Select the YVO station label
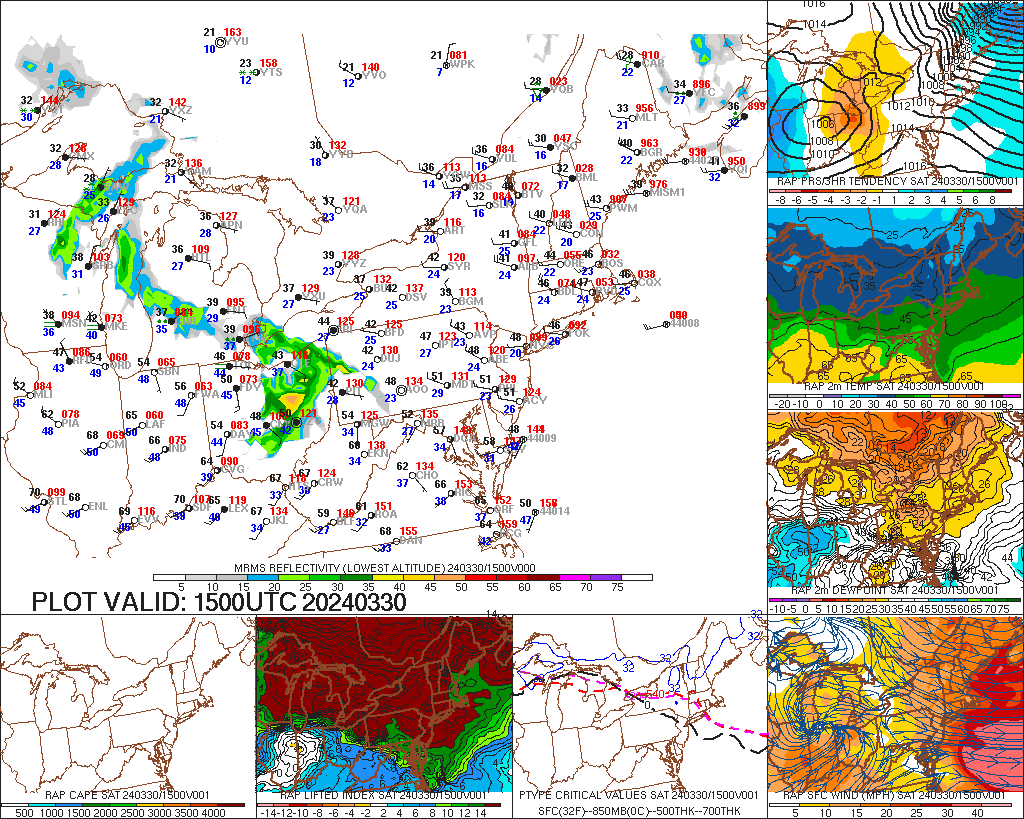 pyautogui.click(x=374, y=76)
